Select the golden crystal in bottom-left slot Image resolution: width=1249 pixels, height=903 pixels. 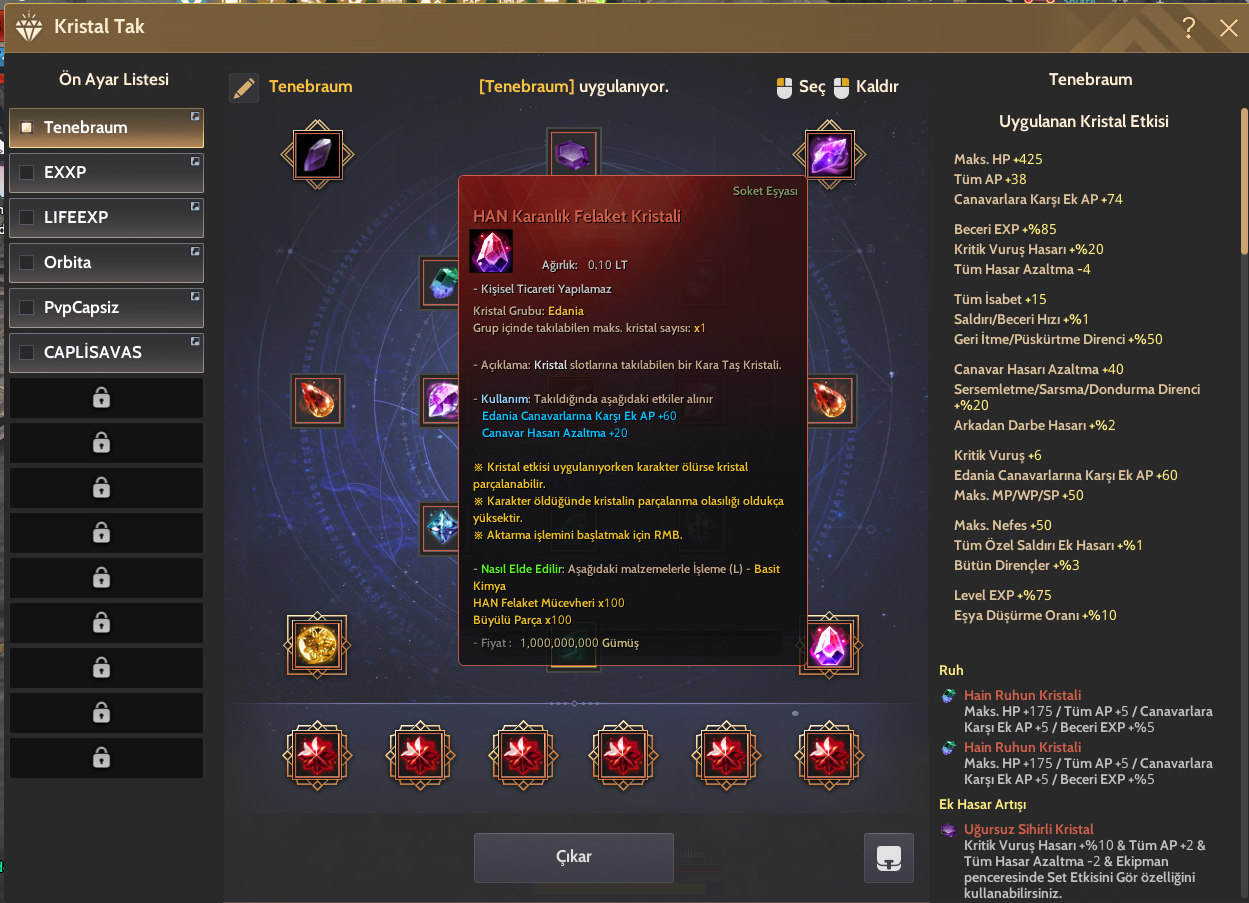[x=318, y=643]
